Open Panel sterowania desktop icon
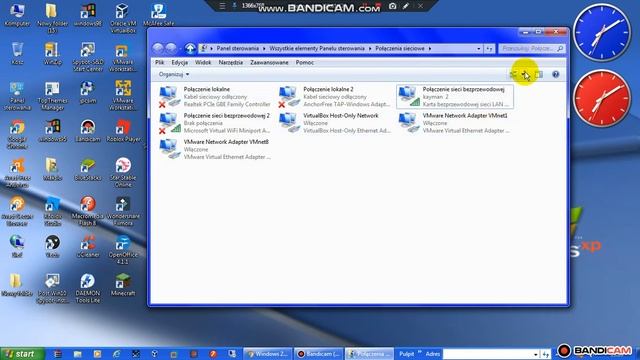Viewport: 640px width, 360px height. [x=17, y=96]
